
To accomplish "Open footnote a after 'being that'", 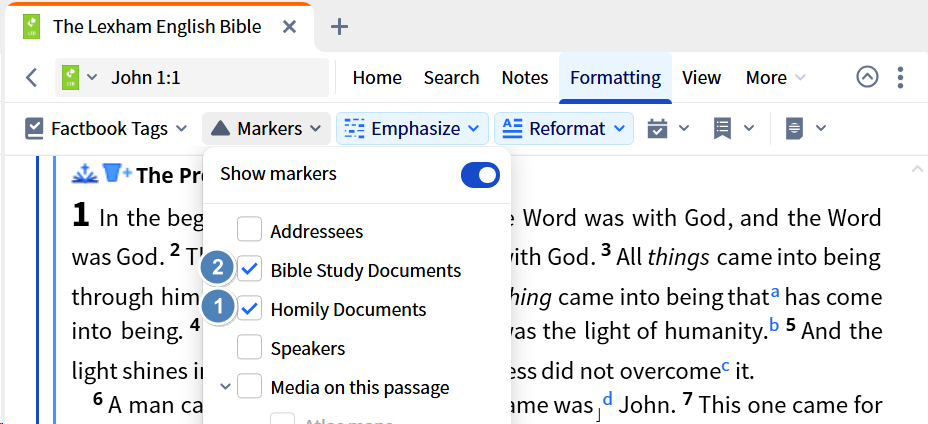I will (x=775, y=291).
